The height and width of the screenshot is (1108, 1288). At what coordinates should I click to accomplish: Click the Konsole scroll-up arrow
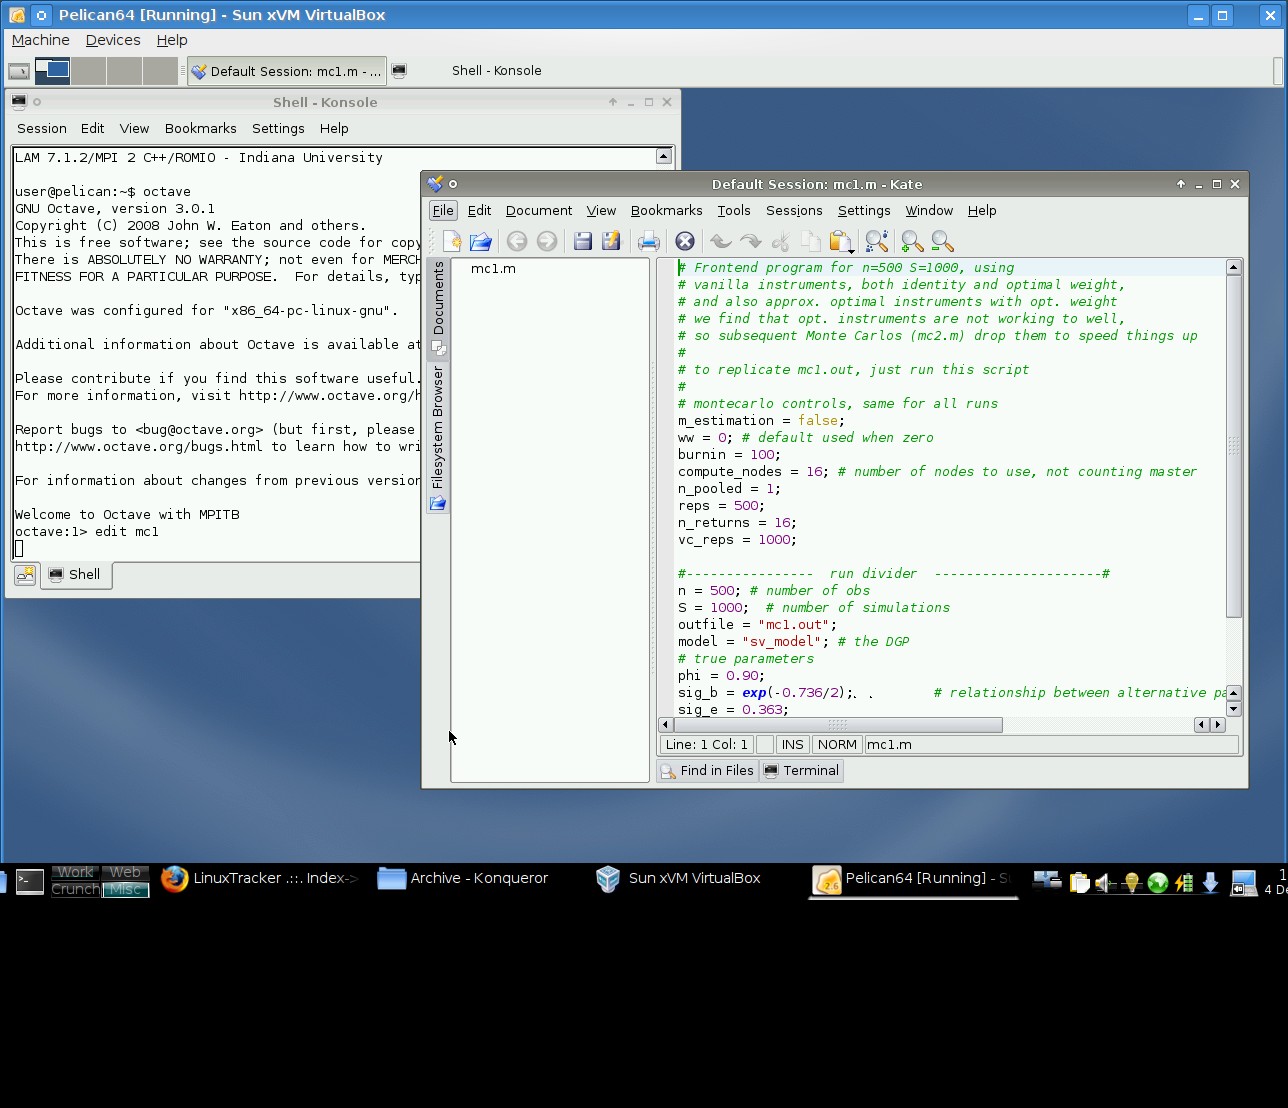(663, 156)
